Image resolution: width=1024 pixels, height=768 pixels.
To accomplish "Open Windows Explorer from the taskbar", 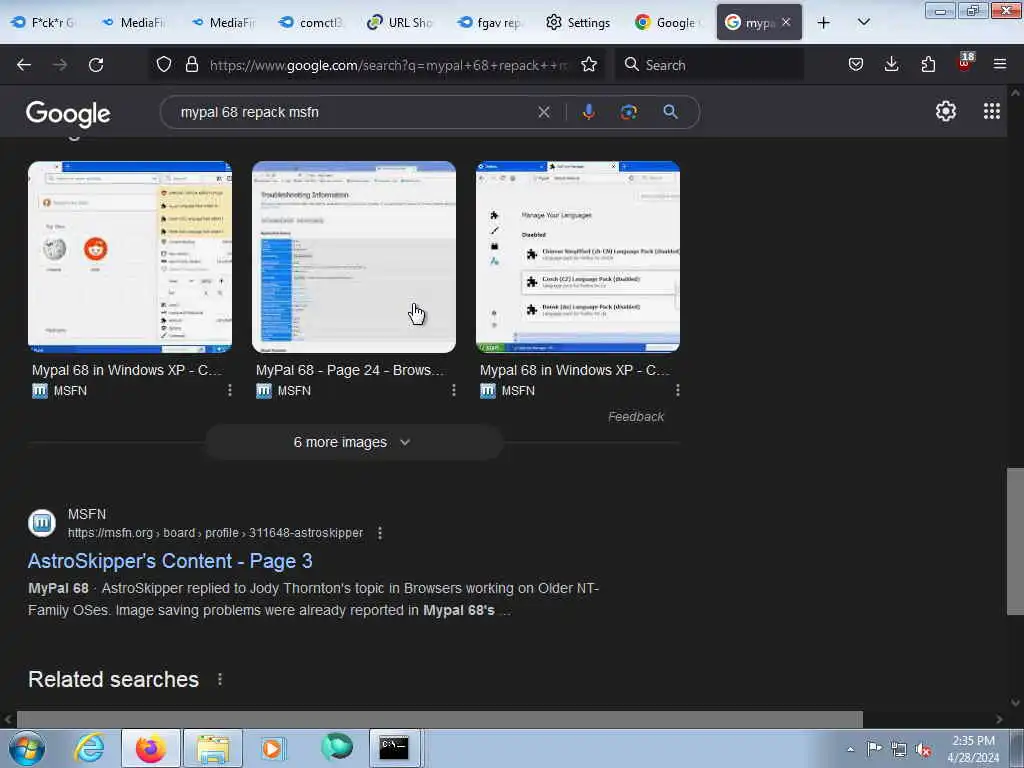I will coord(213,748).
